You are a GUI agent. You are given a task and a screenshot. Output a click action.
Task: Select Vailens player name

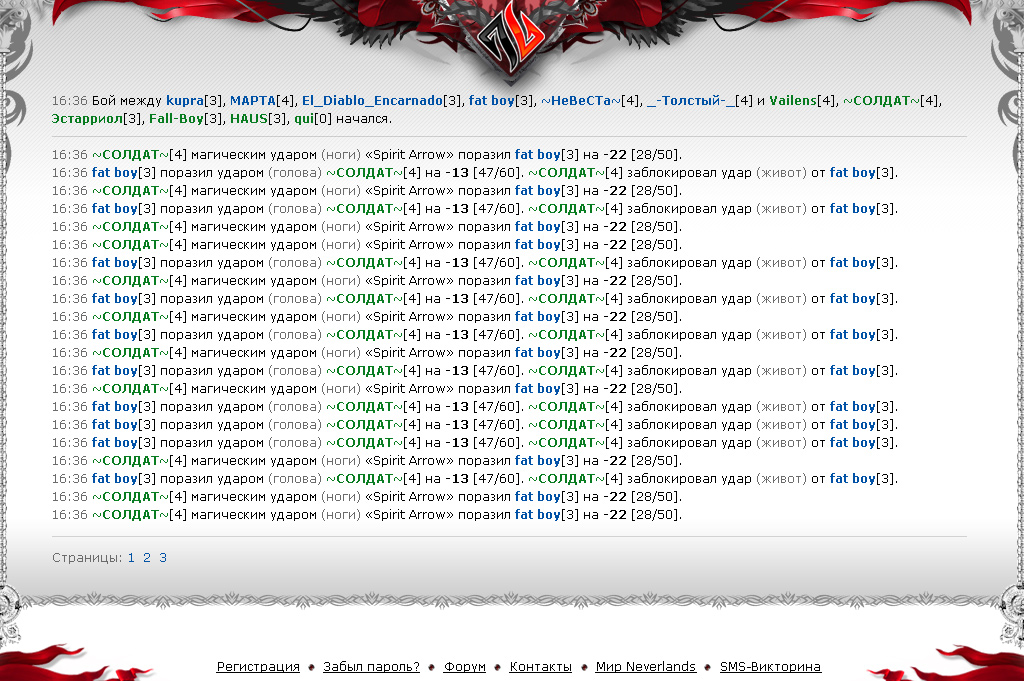click(x=793, y=101)
